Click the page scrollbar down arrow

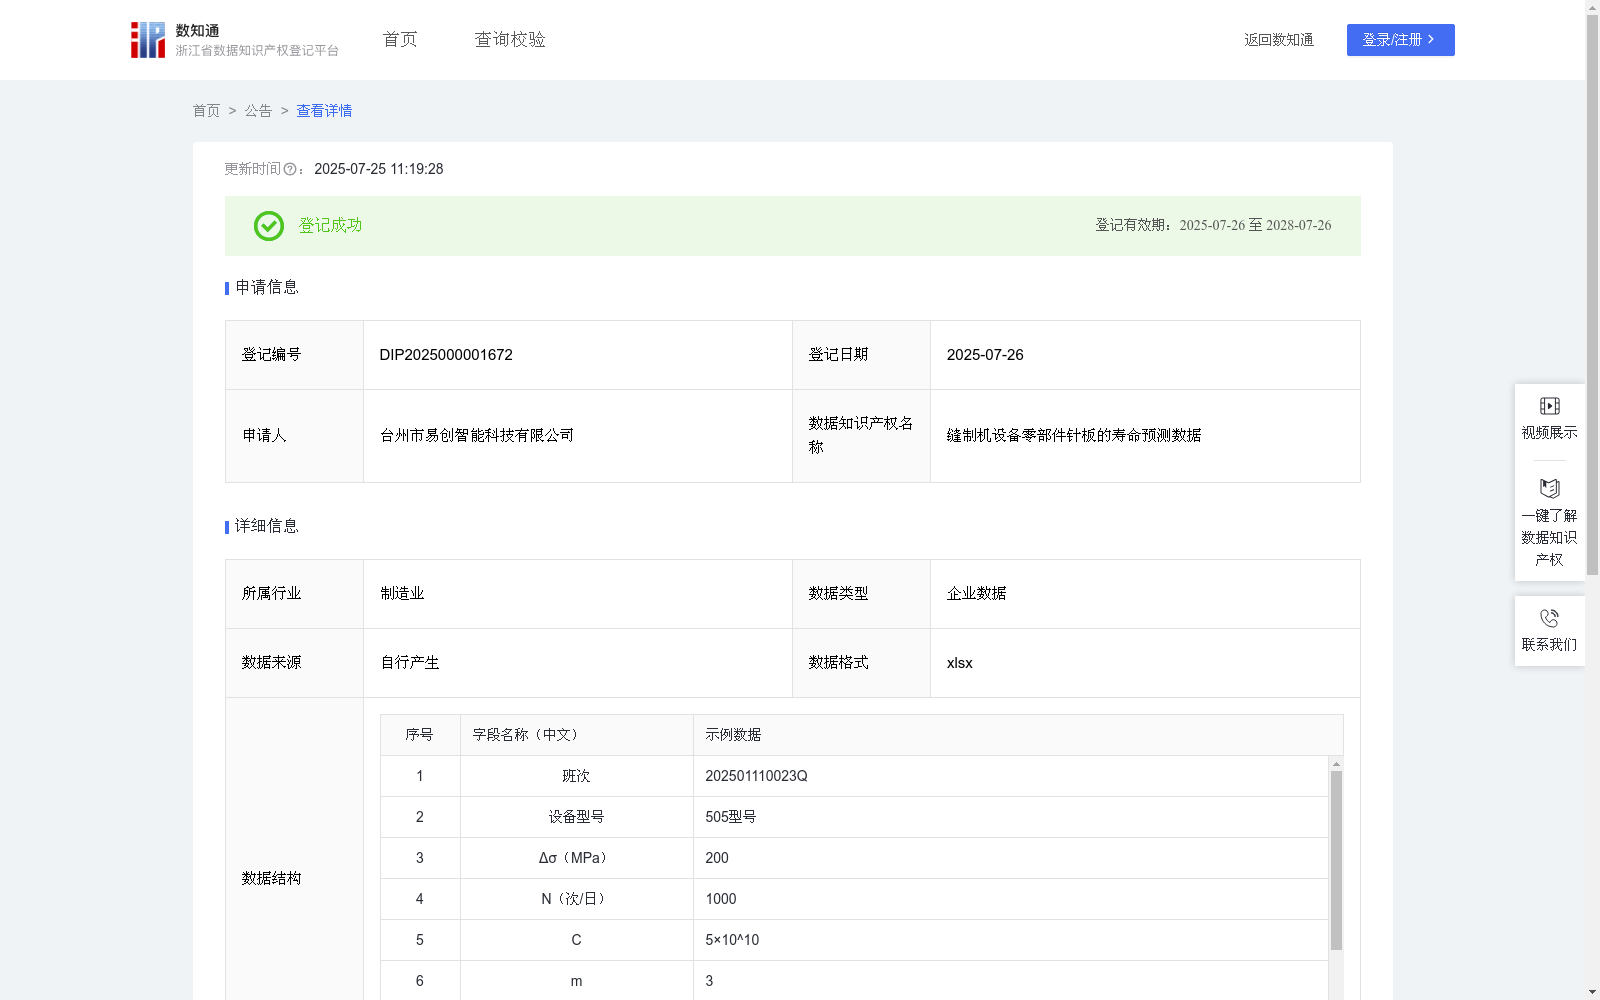[1592, 992]
